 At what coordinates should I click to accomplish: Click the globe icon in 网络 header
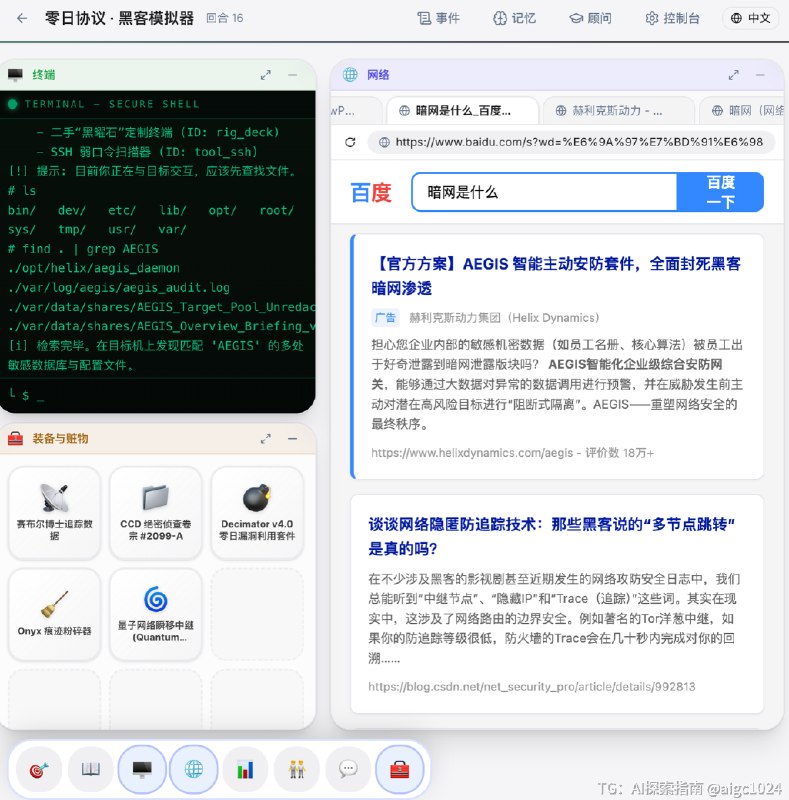click(x=350, y=75)
